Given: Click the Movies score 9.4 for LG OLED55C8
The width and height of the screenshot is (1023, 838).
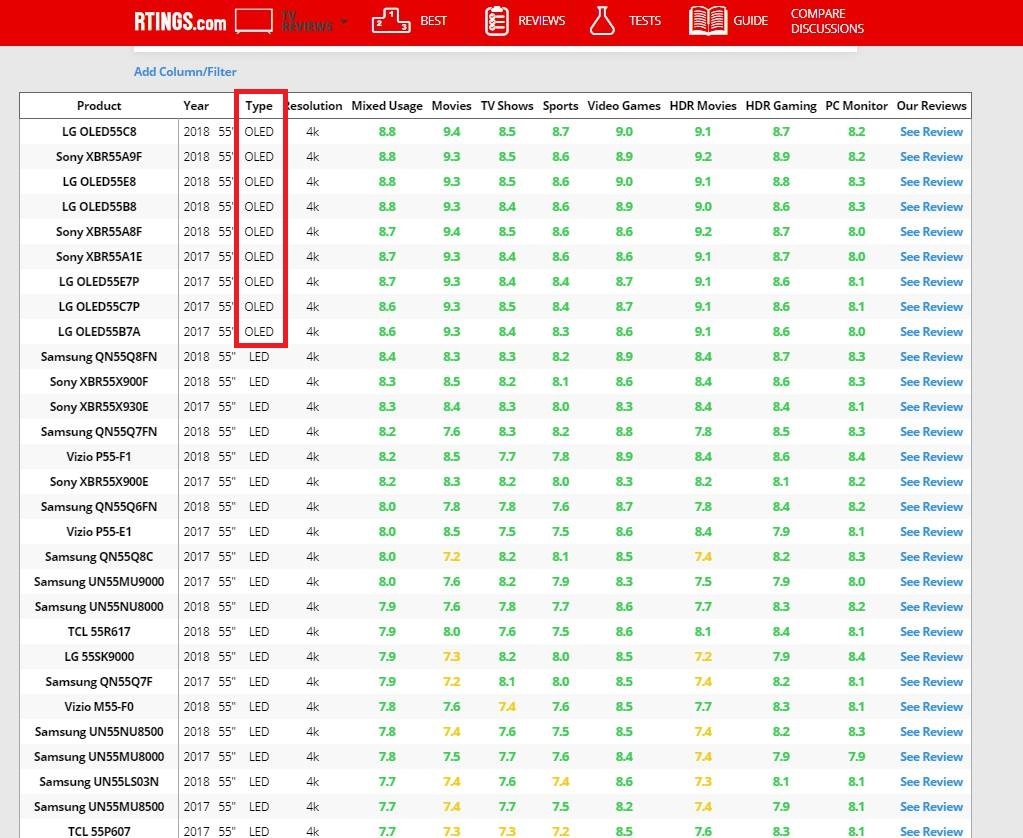Looking at the screenshot, I should (x=451, y=132).
